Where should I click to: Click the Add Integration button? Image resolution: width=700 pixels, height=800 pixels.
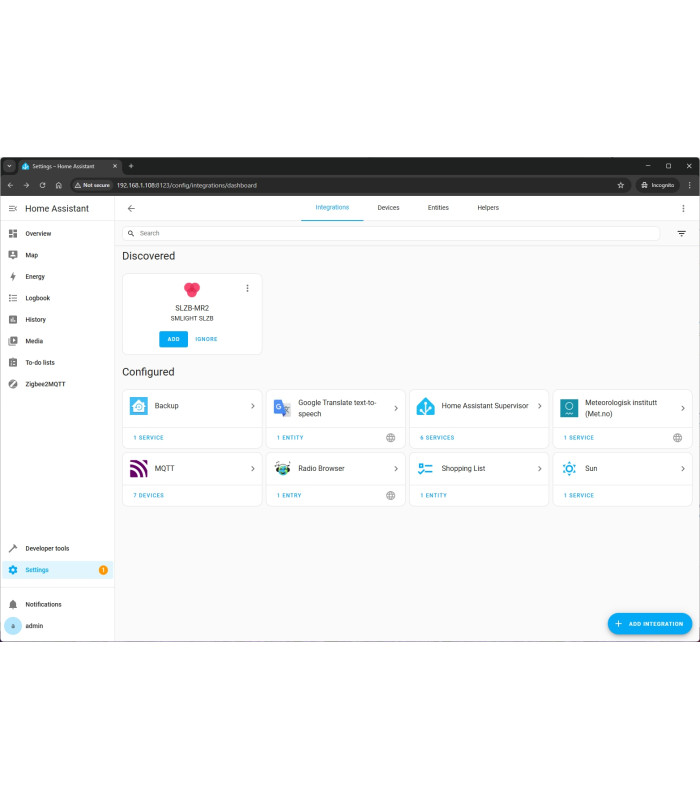click(649, 624)
